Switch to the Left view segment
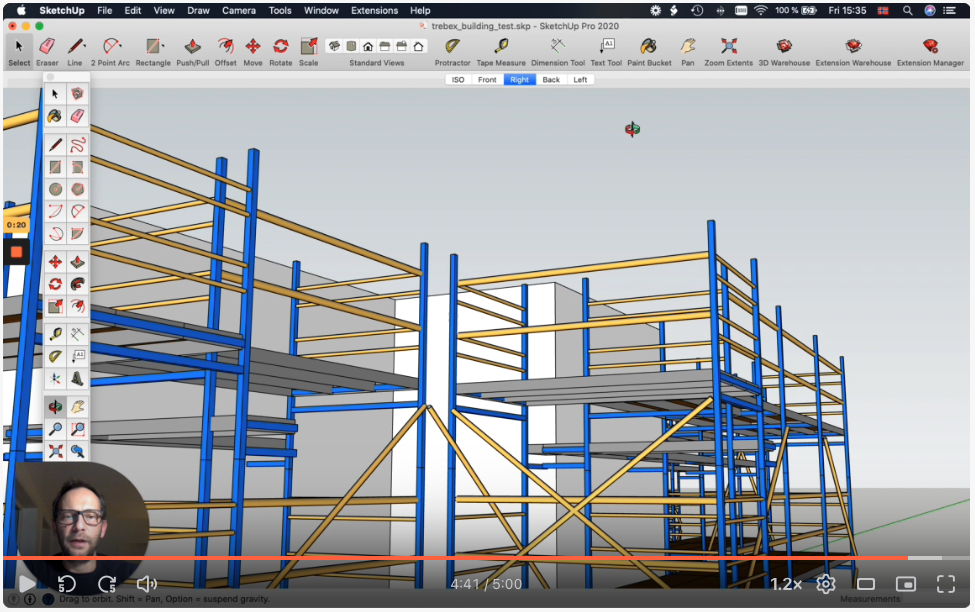 pos(580,80)
